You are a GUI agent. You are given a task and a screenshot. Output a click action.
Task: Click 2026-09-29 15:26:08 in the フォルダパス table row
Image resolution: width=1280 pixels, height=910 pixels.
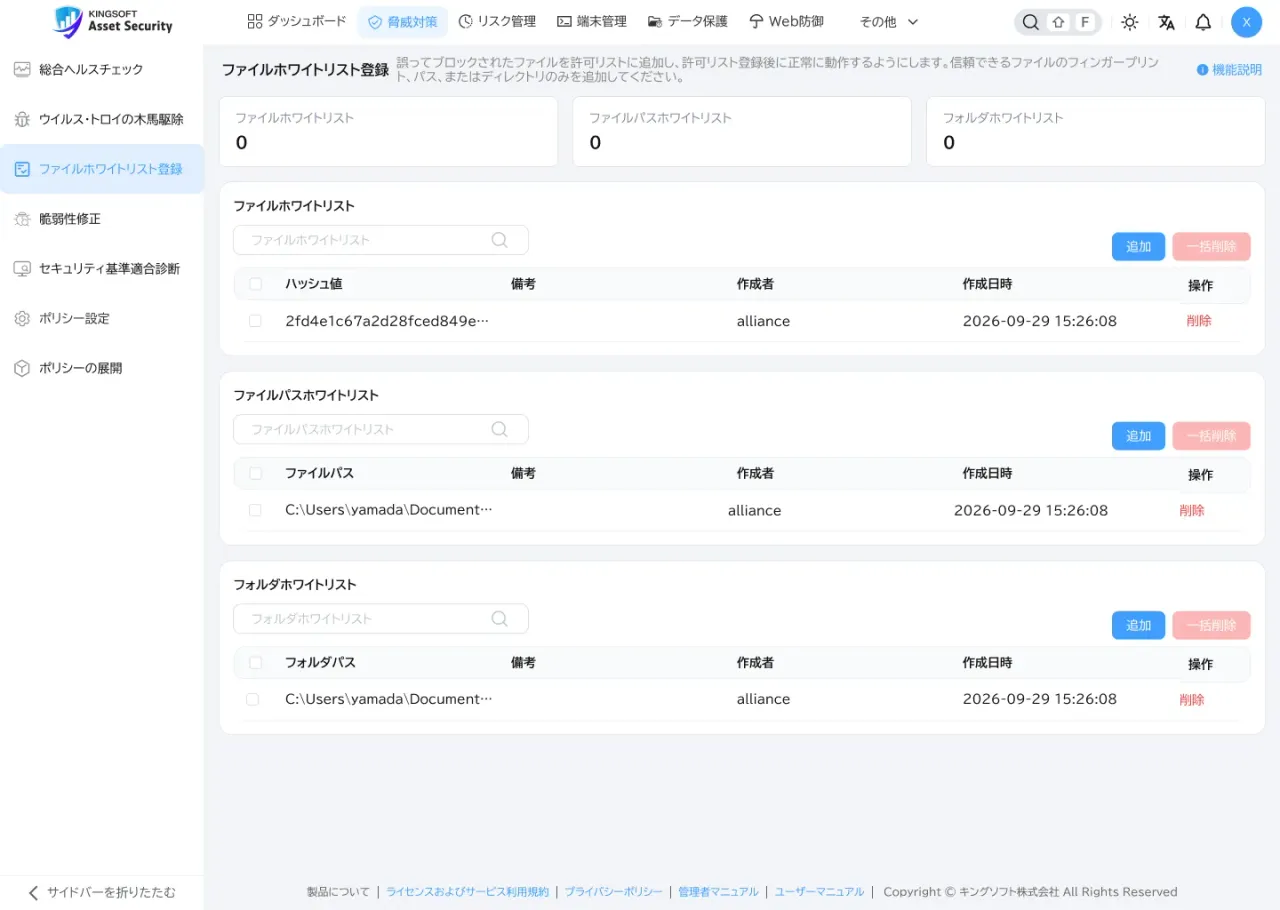point(1040,699)
